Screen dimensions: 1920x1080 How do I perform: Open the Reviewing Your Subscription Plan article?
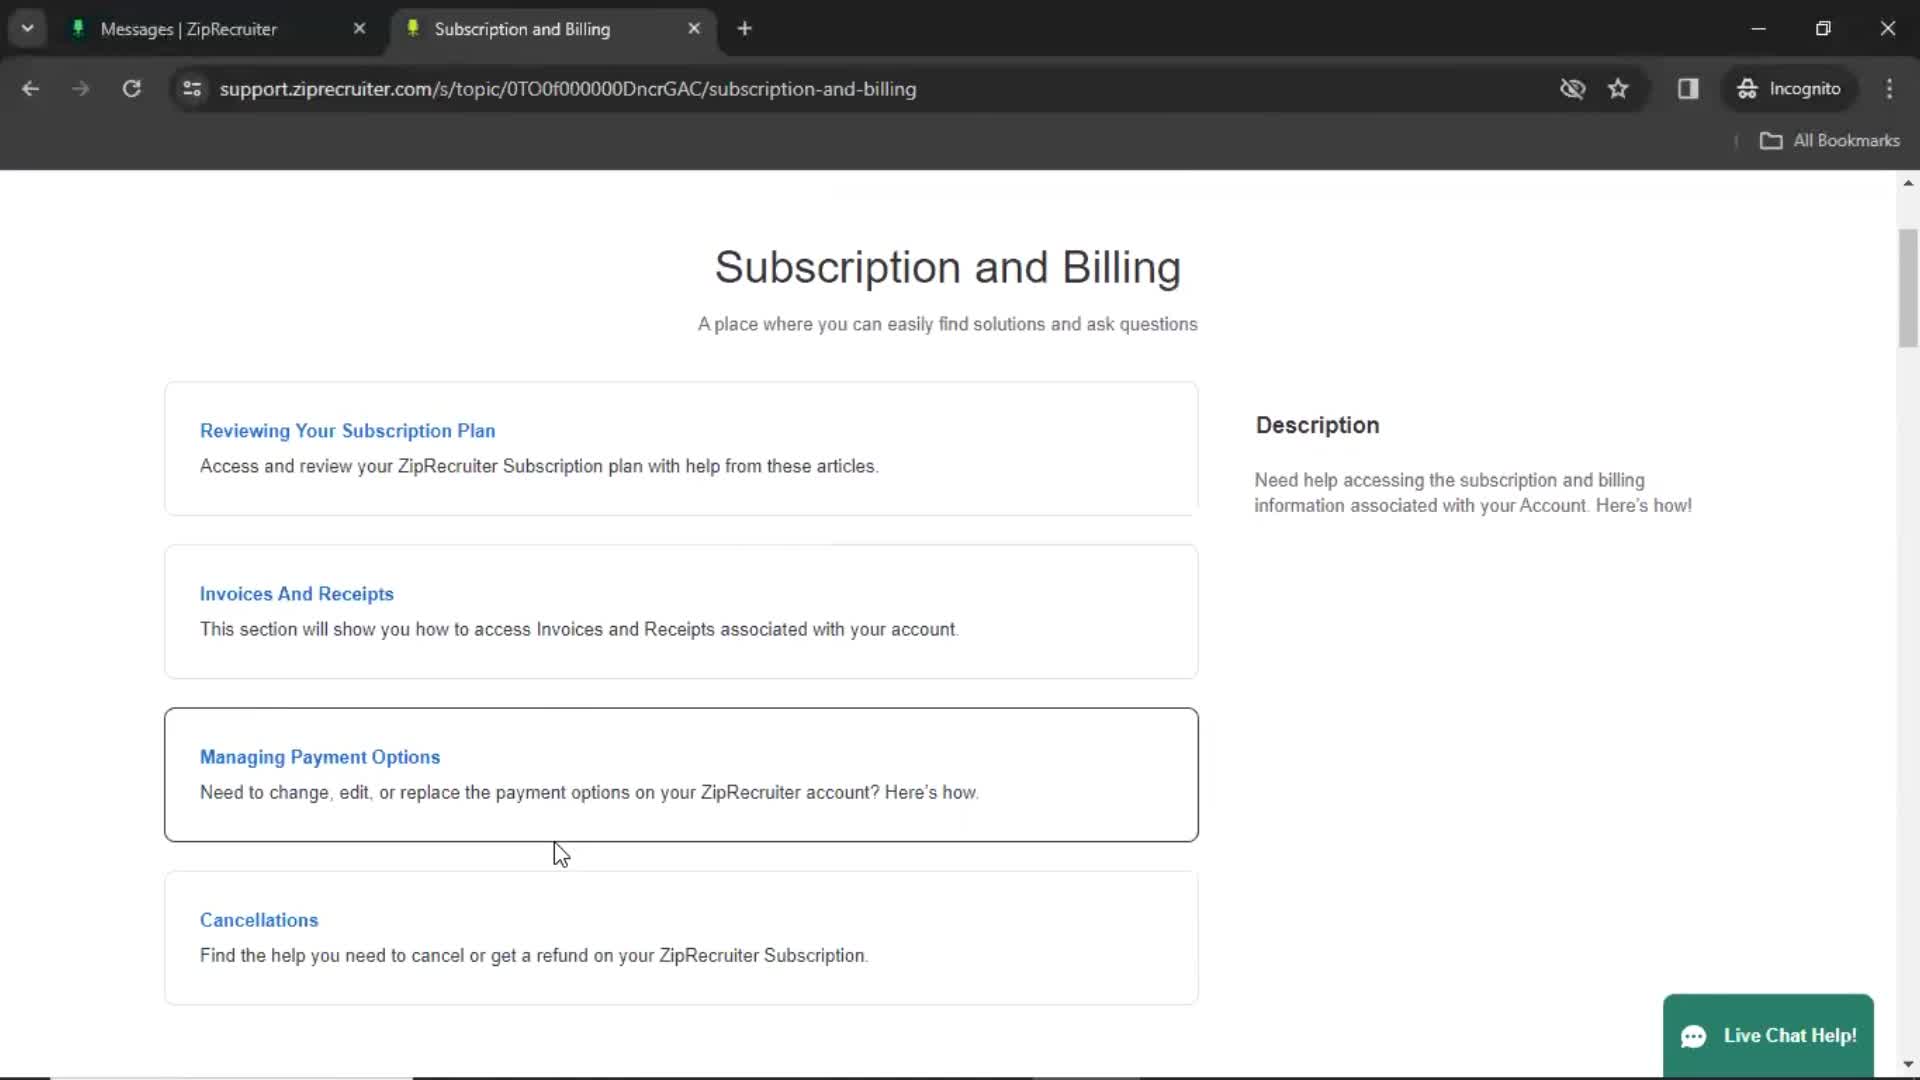tap(347, 430)
